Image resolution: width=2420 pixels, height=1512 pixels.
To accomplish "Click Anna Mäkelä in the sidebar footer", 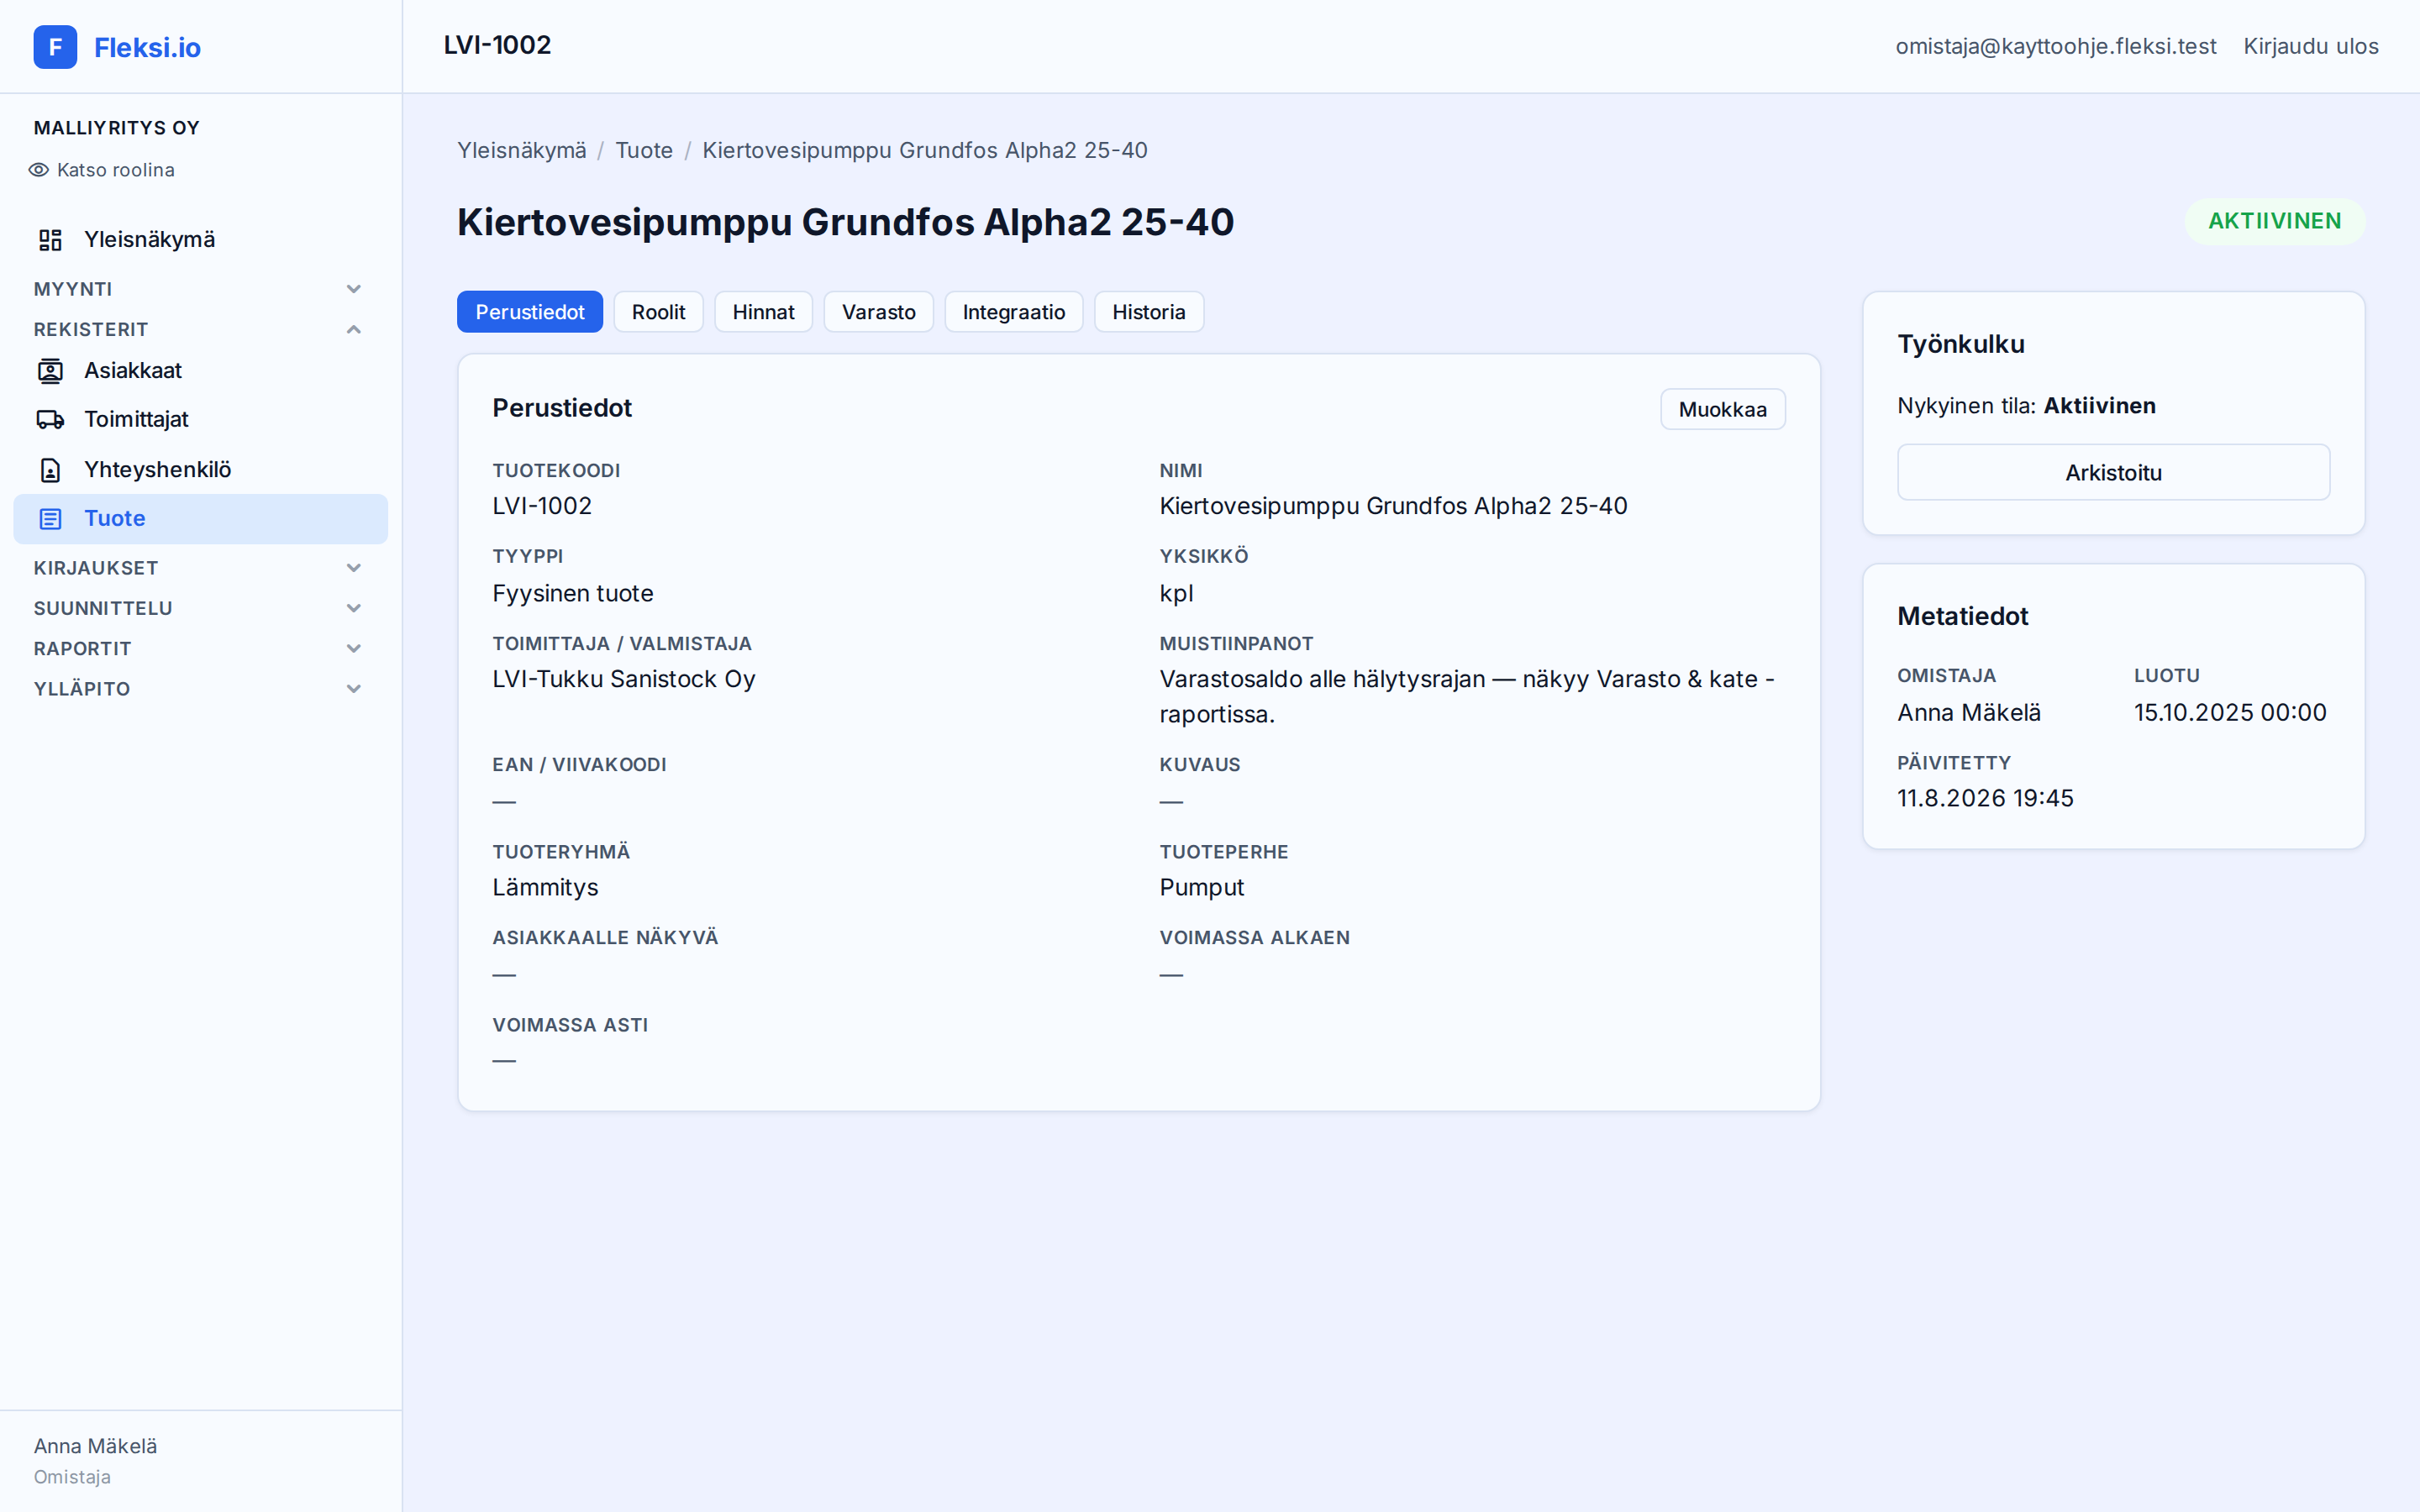I will click(x=96, y=1446).
